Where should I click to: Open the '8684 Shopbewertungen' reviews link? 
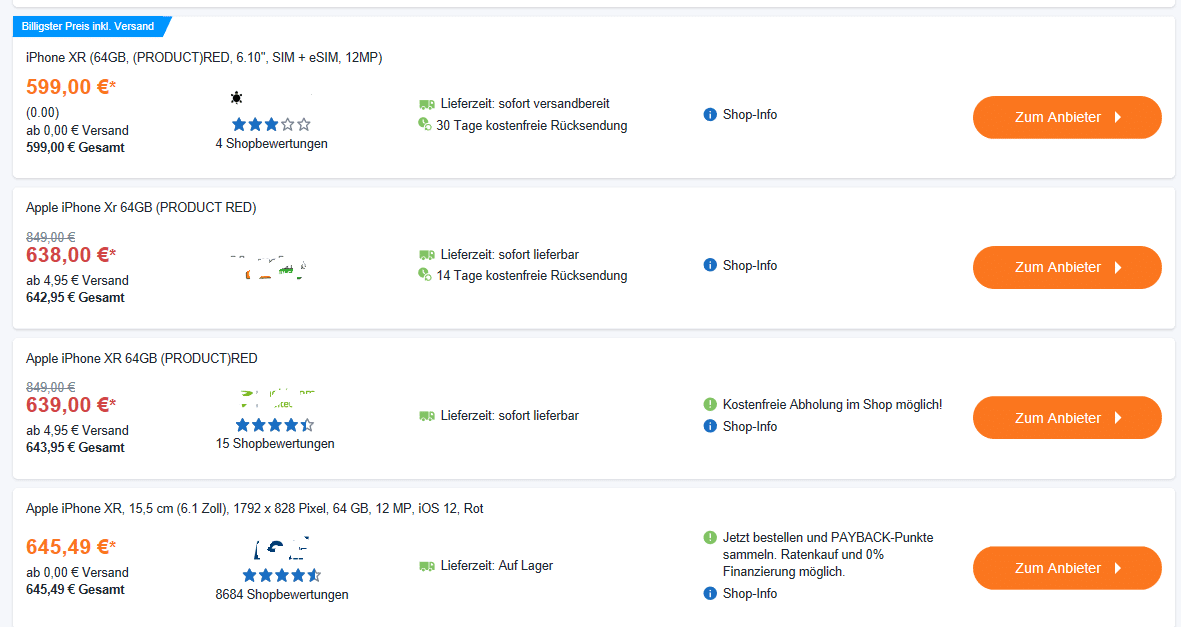click(x=282, y=595)
